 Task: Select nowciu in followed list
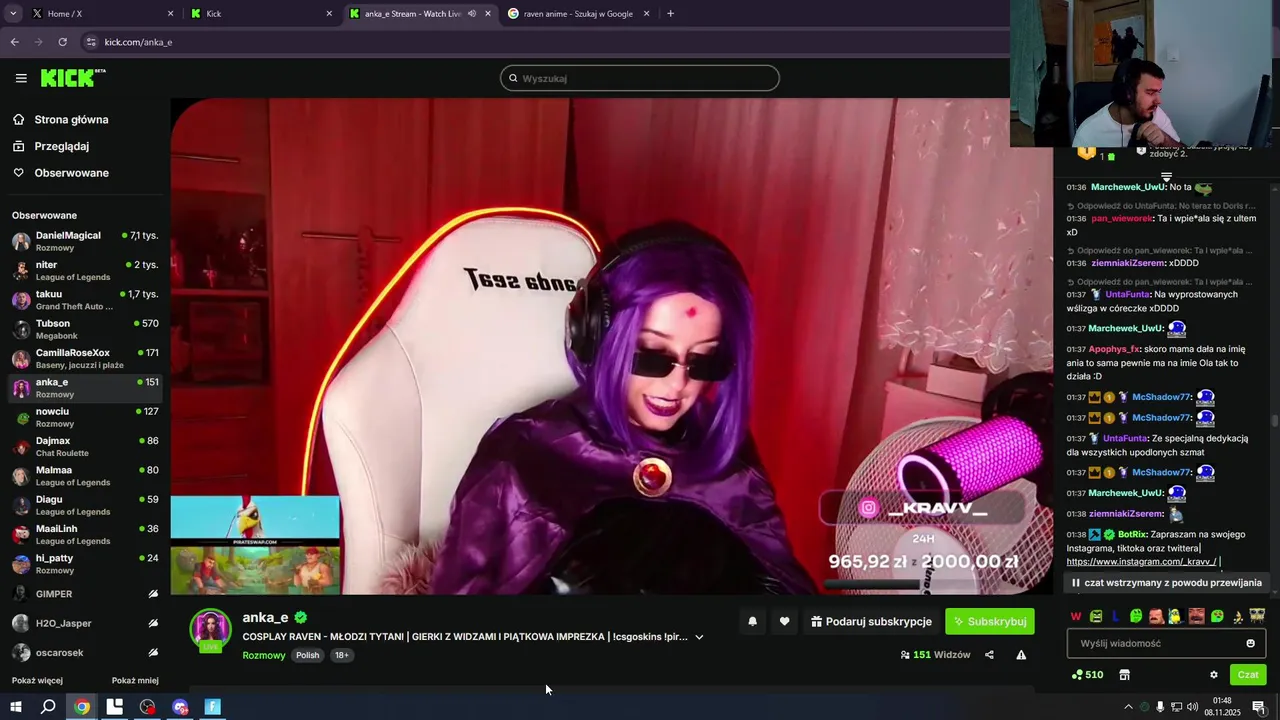point(85,417)
